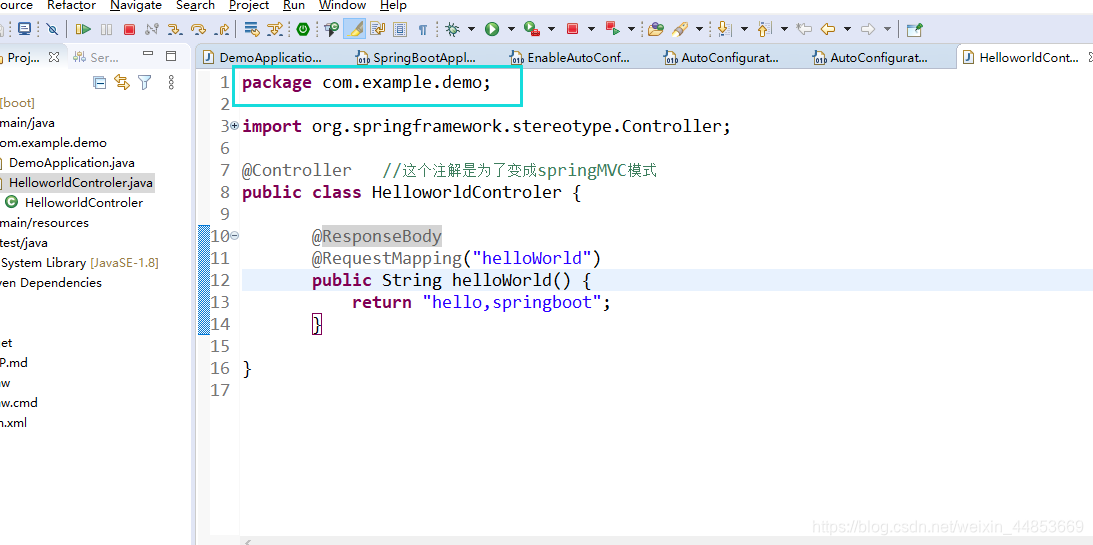
Task: Click the New Java class icon beside Spring dashboard
Action: 332,29
